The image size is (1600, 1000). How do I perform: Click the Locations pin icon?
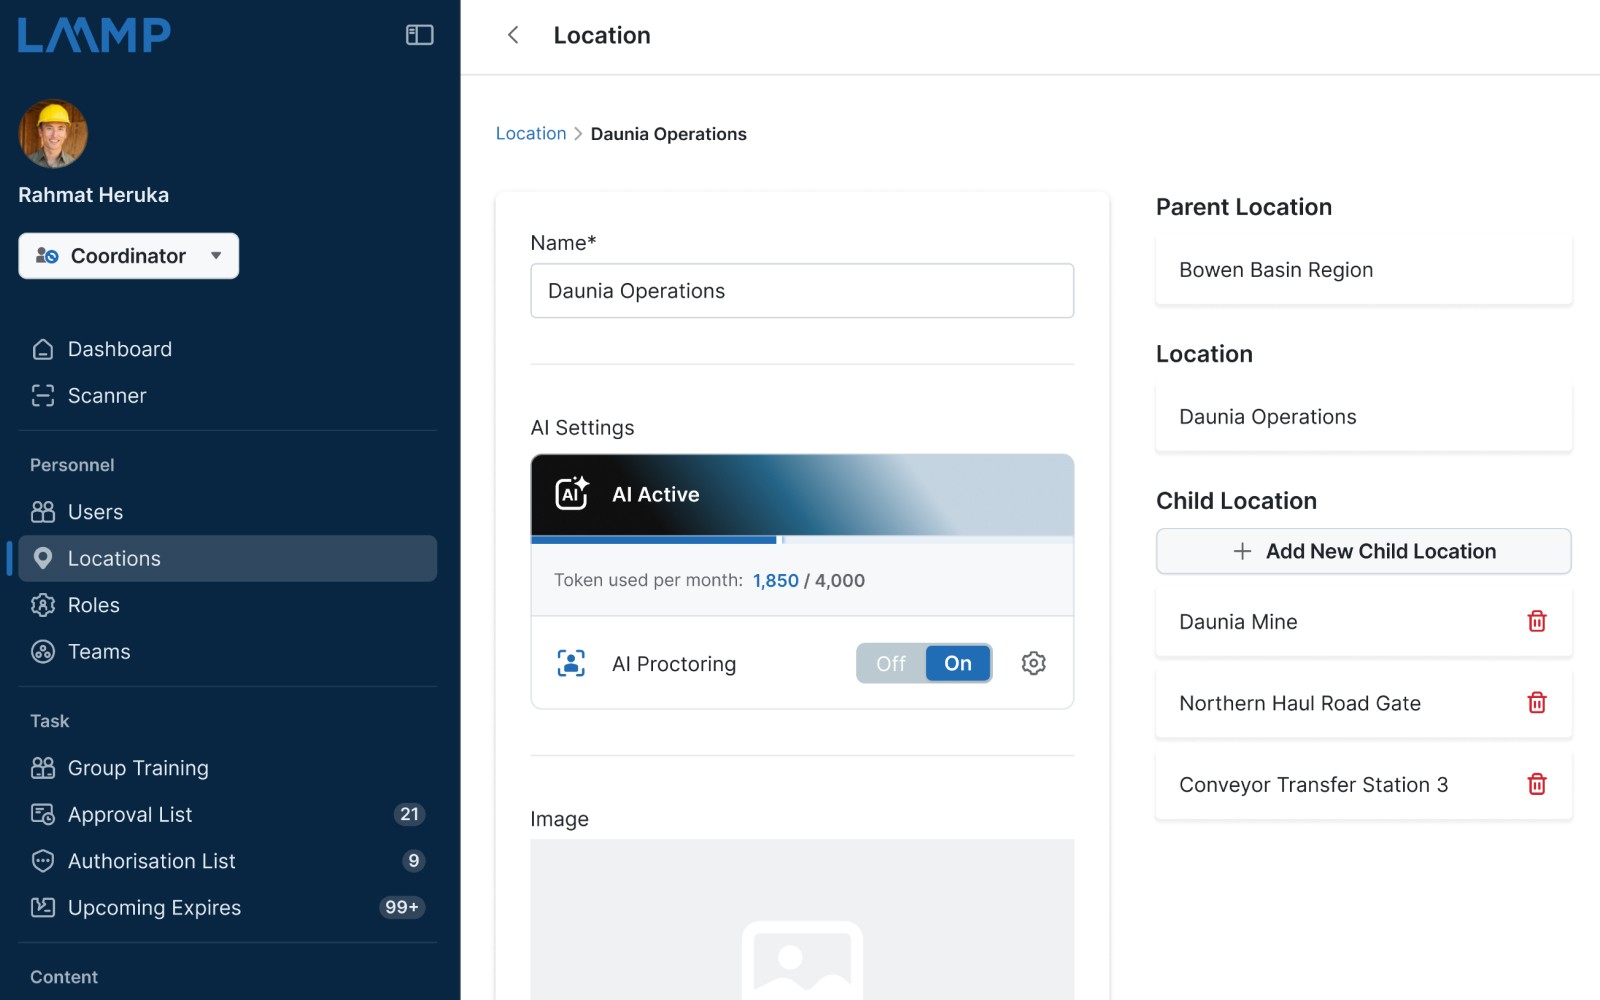click(x=43, y=558)
